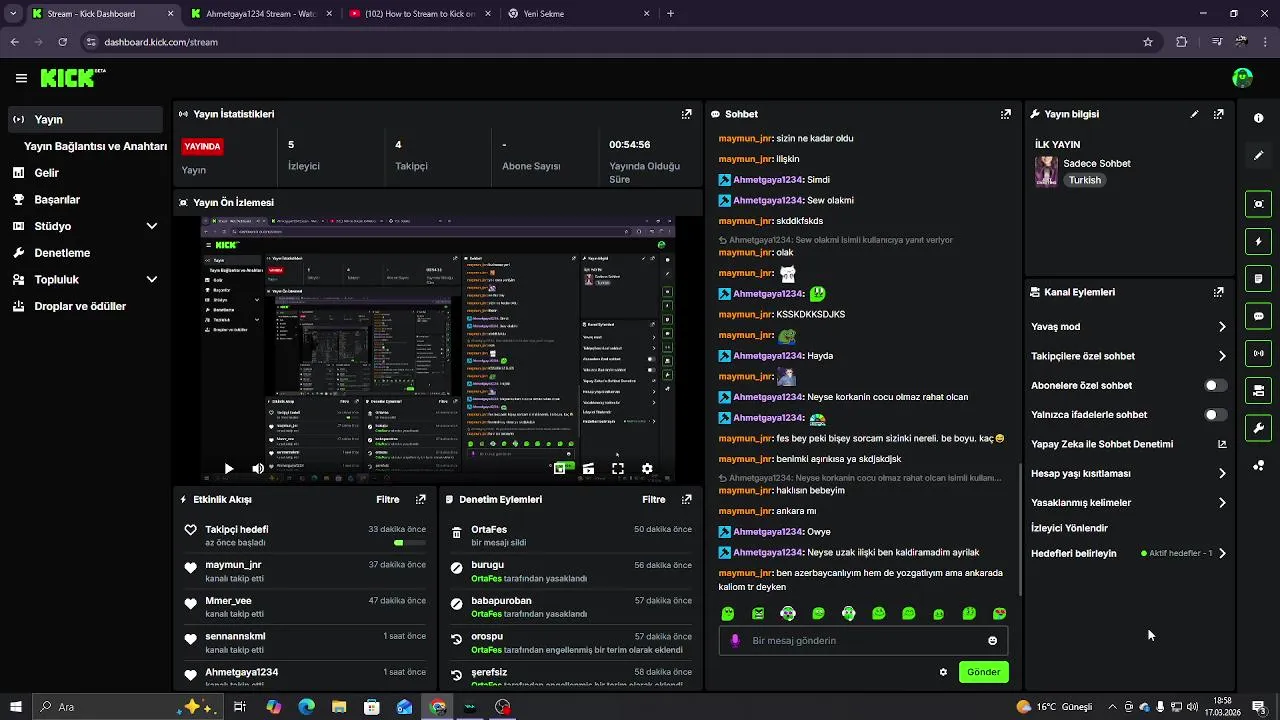Click the purple microphone icon in chat input
1280x720 pixels.
735,641
